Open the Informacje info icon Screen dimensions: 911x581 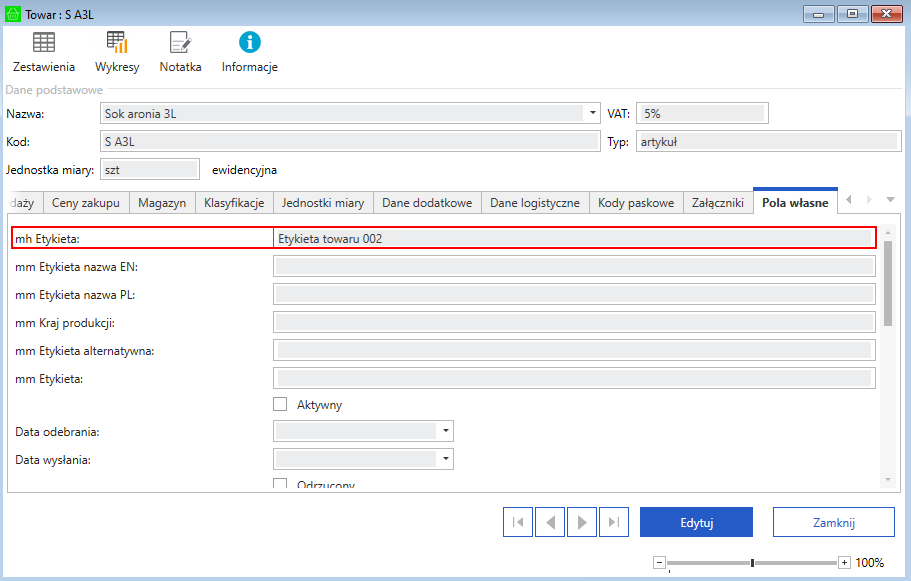coord(249,43)
